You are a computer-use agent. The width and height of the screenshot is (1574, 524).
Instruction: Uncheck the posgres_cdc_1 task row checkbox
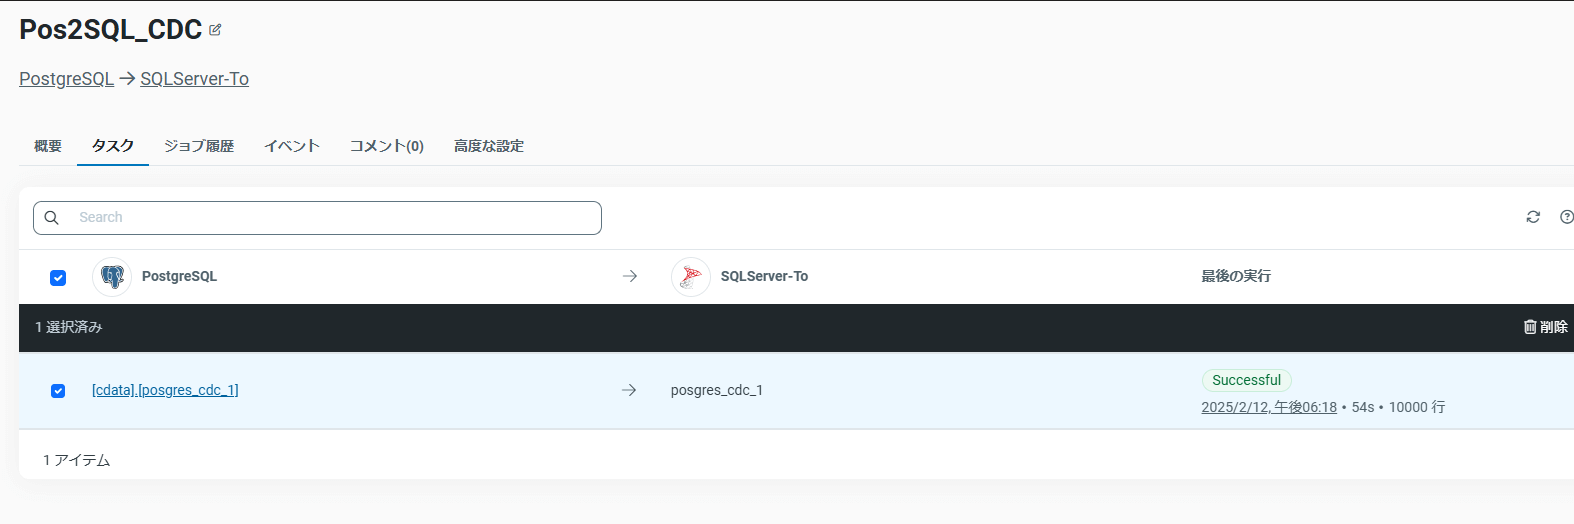point(58,391)
